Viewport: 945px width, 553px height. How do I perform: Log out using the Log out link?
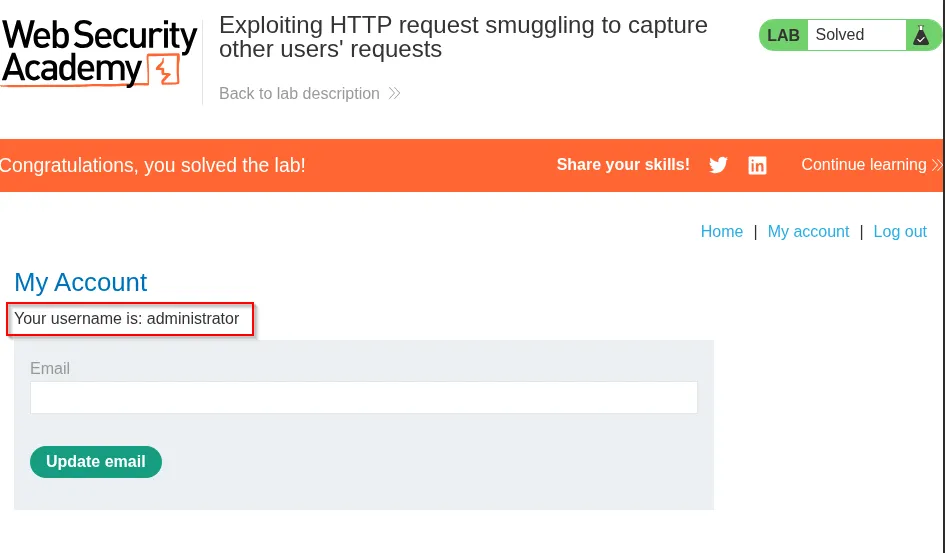point(900,232)
